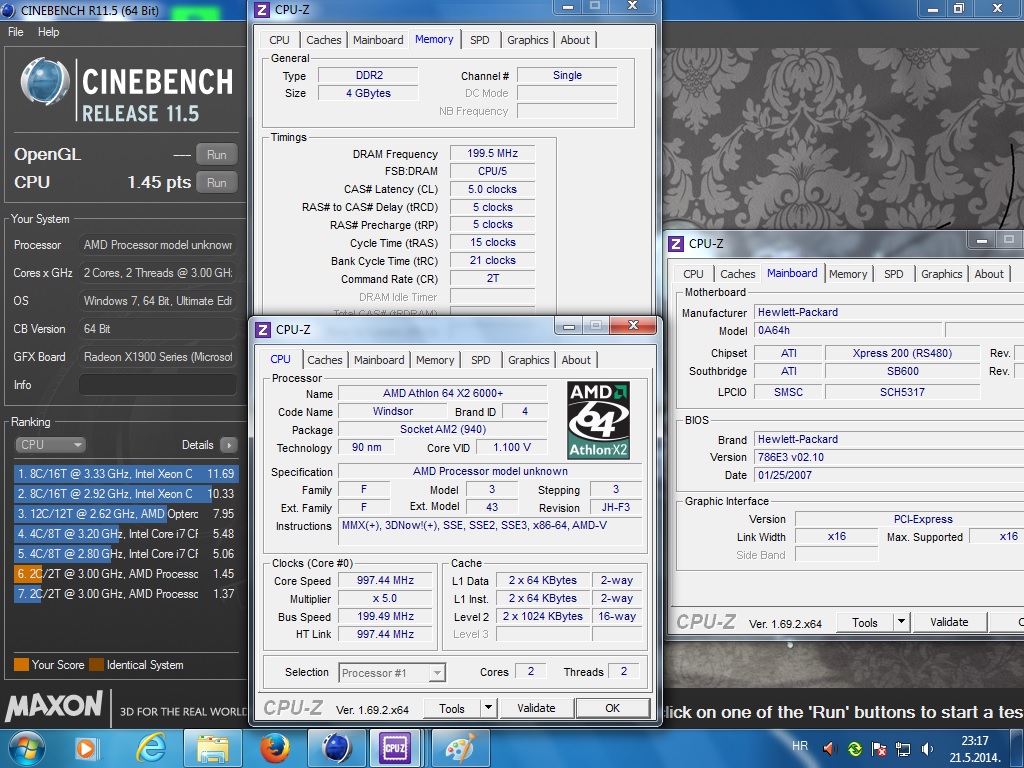Click the processor name AMD Athlon 64 X2 6000+
This screenshot has height=768, width=1024.
(443, 393)
